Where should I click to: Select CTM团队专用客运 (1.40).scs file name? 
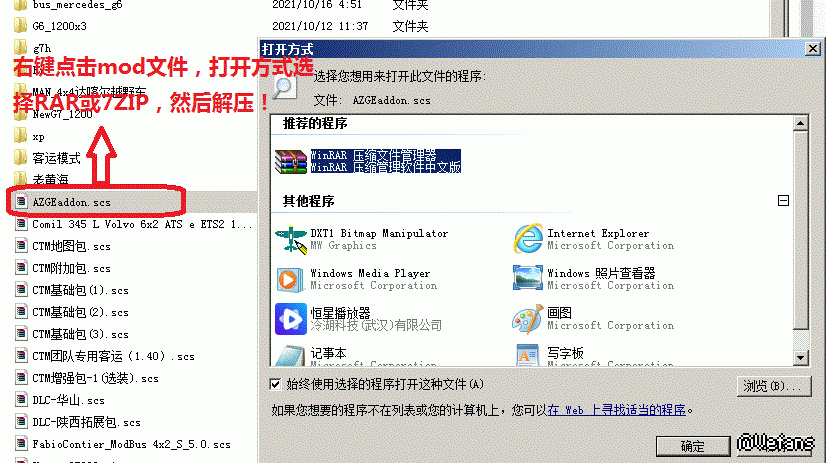[113, 357]
